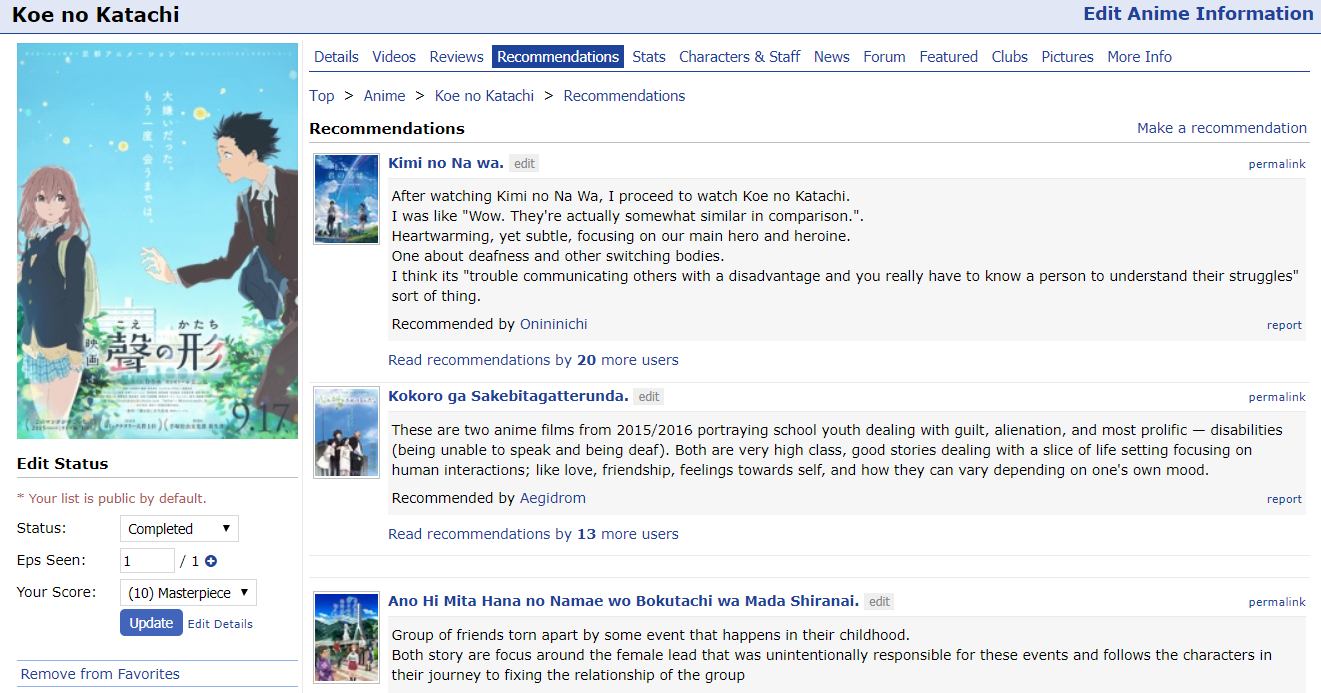Open the Your Score dropdown
This screenshot has height=693, width=1321.
point(188,593)
